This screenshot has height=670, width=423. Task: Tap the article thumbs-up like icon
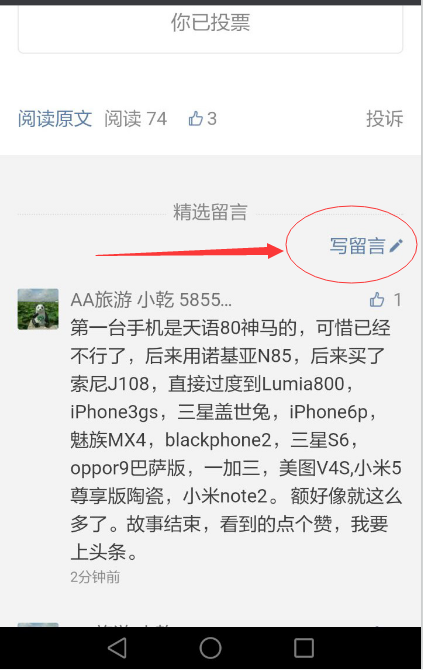[195, 118]
